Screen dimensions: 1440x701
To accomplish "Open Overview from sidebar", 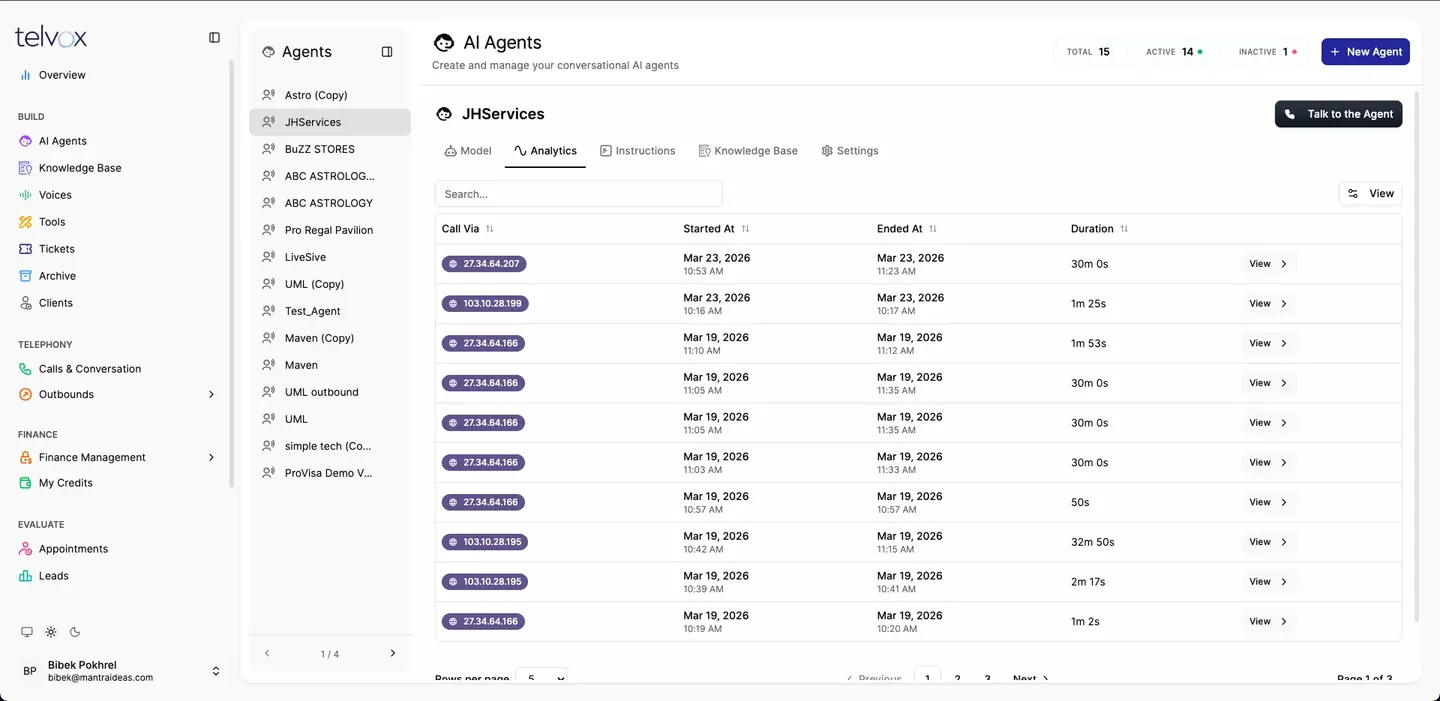I will click(62, 75).
